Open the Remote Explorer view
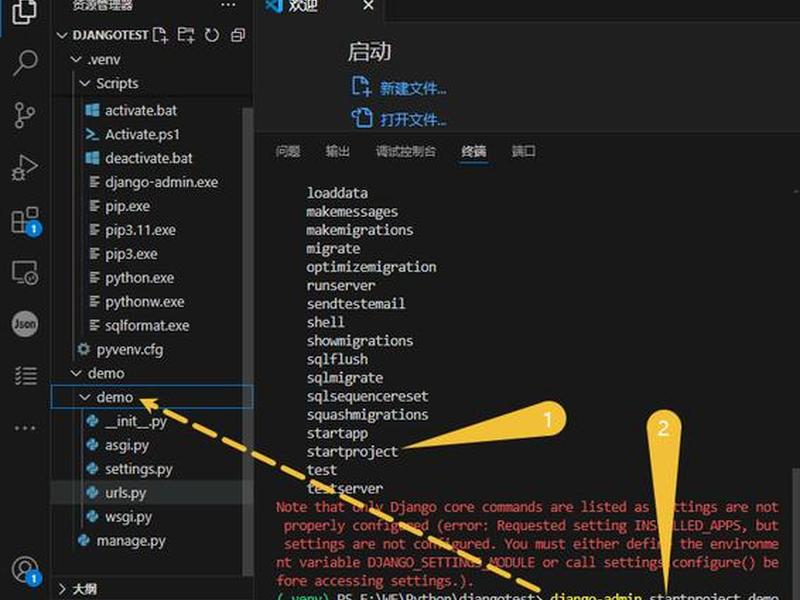The height and width of the screenshot is (600, 800). pyautogui.click(x=24, y=272)
